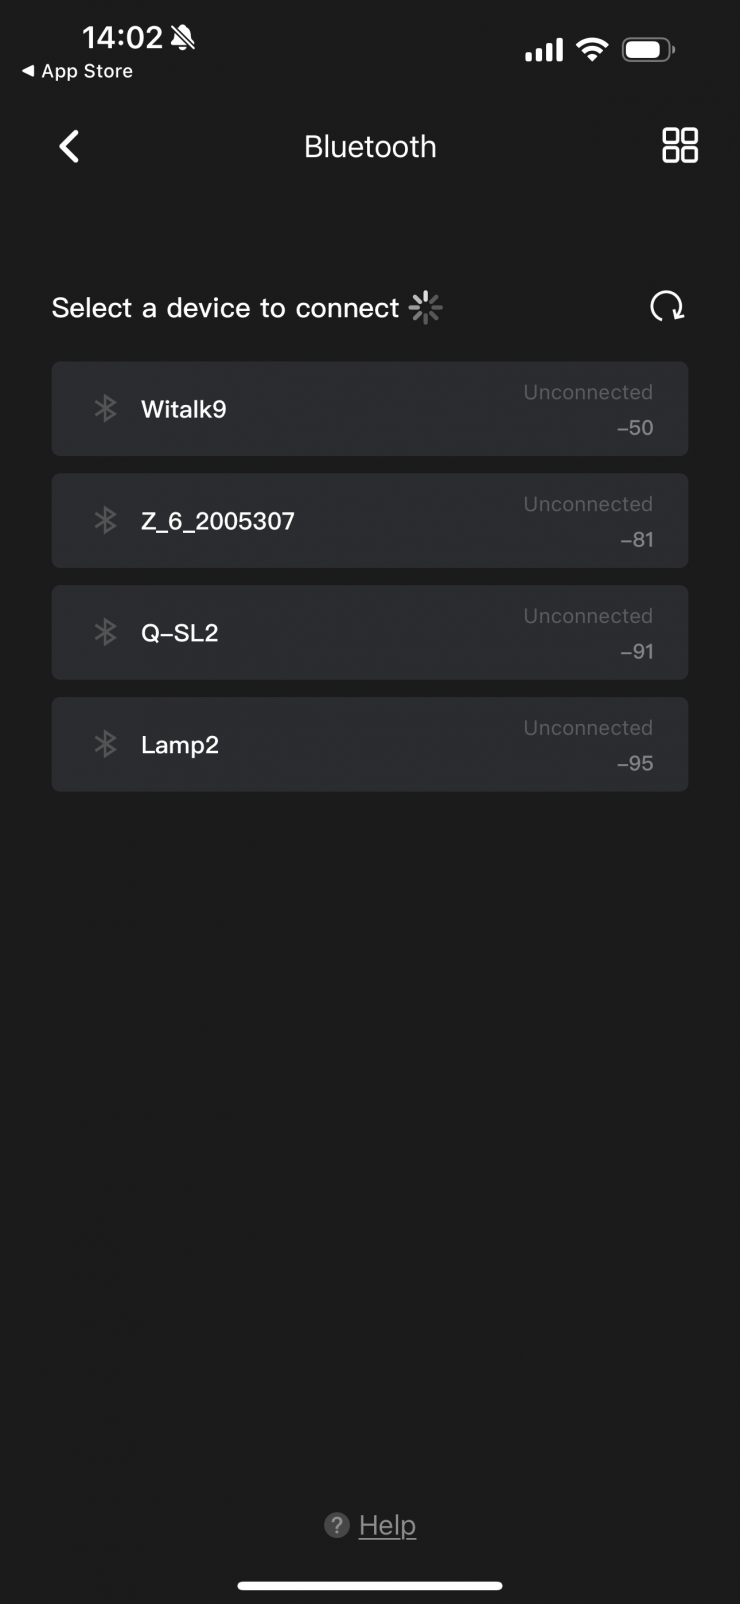Tap the Bluetooth icon beside Witalk9
This screenshot has width=740, height=1604.
[x=105, y=408]
